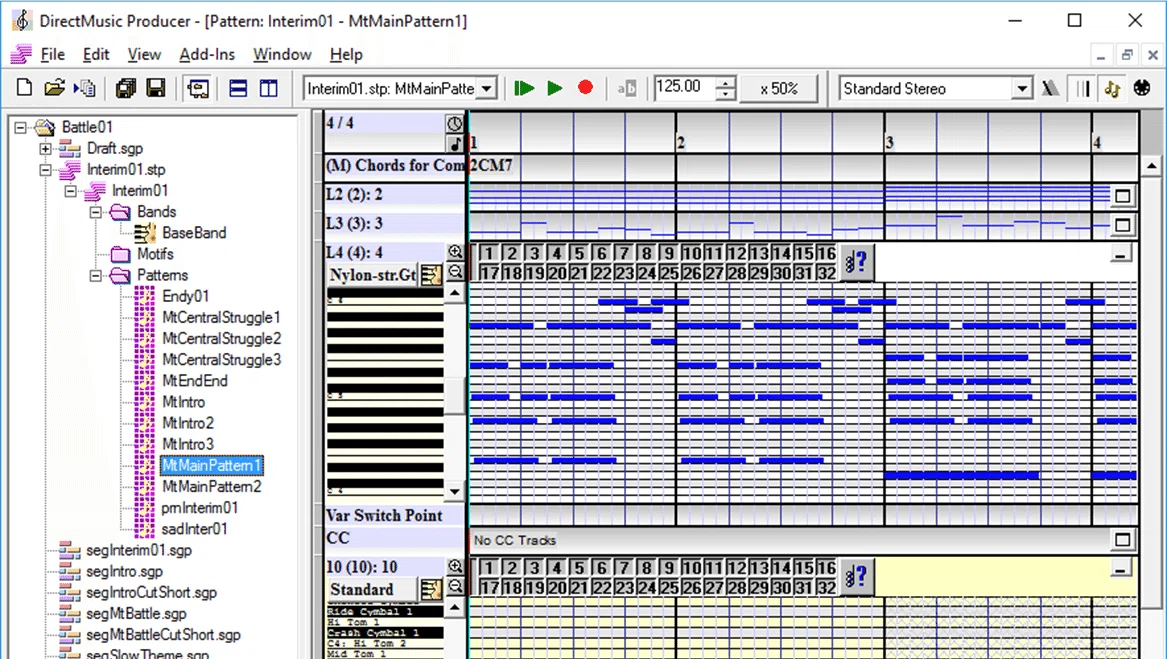Click the piano roll's vertical scroll thumb

pos(455,395)
